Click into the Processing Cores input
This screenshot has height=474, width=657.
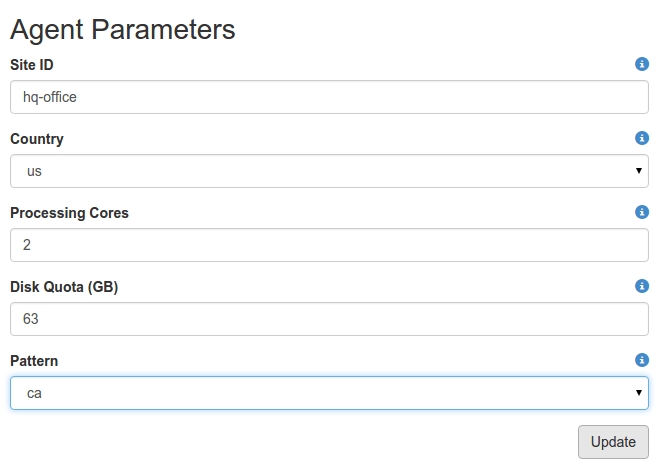point(329,245)
